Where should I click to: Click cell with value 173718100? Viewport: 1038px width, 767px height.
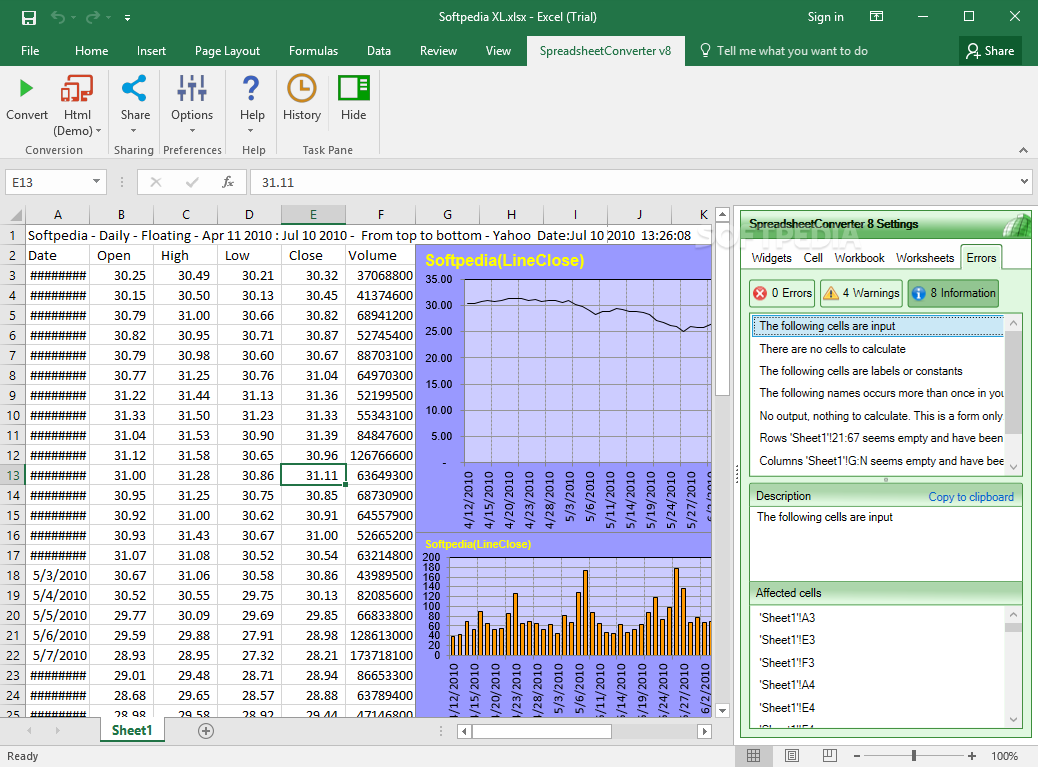point(381,656)
